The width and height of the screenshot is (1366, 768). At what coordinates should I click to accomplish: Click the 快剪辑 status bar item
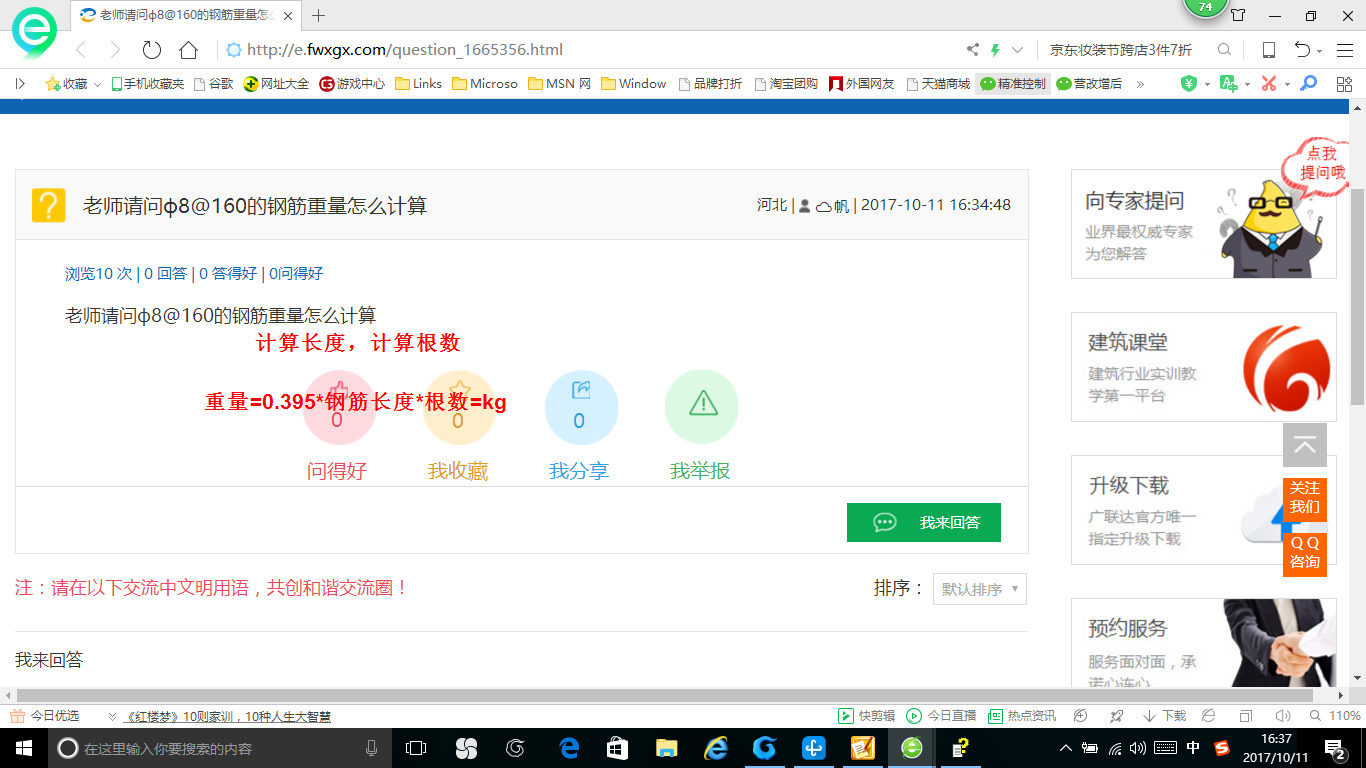click(867, 716)
